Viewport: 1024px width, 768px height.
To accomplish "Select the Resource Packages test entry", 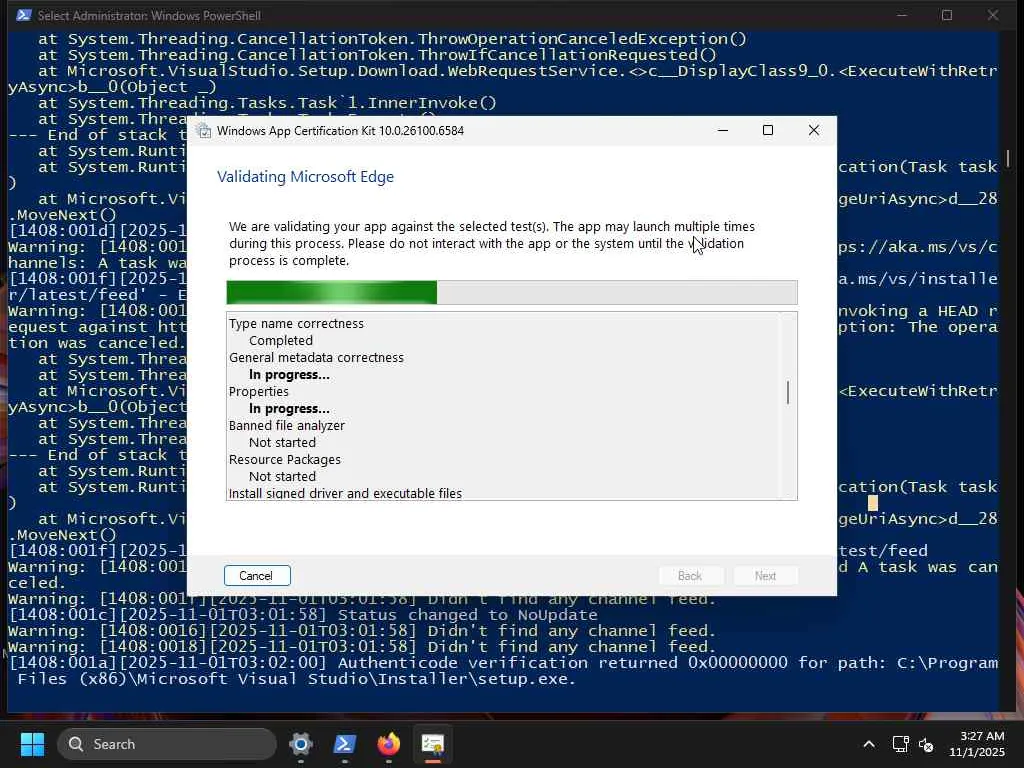I will 285,460.
